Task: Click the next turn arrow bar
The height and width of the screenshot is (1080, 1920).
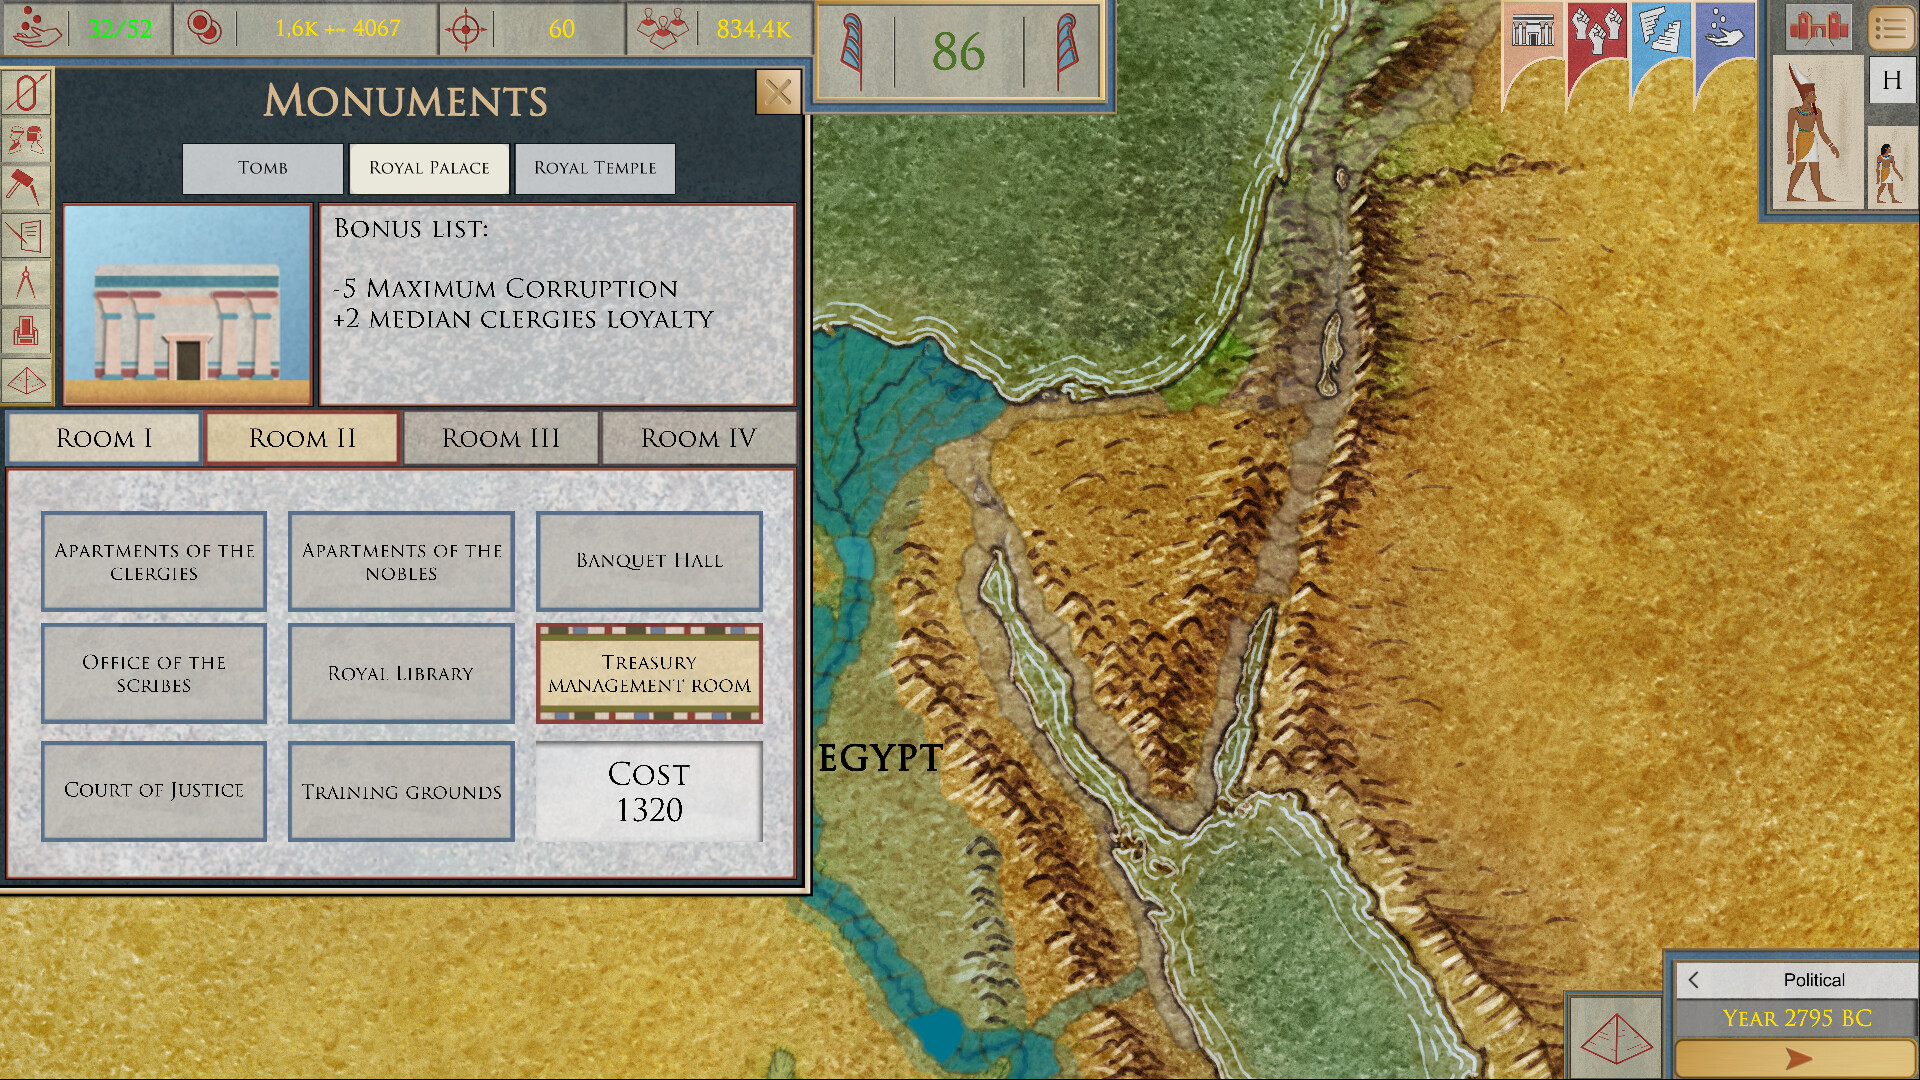Action: [x=1795, y=1058]
